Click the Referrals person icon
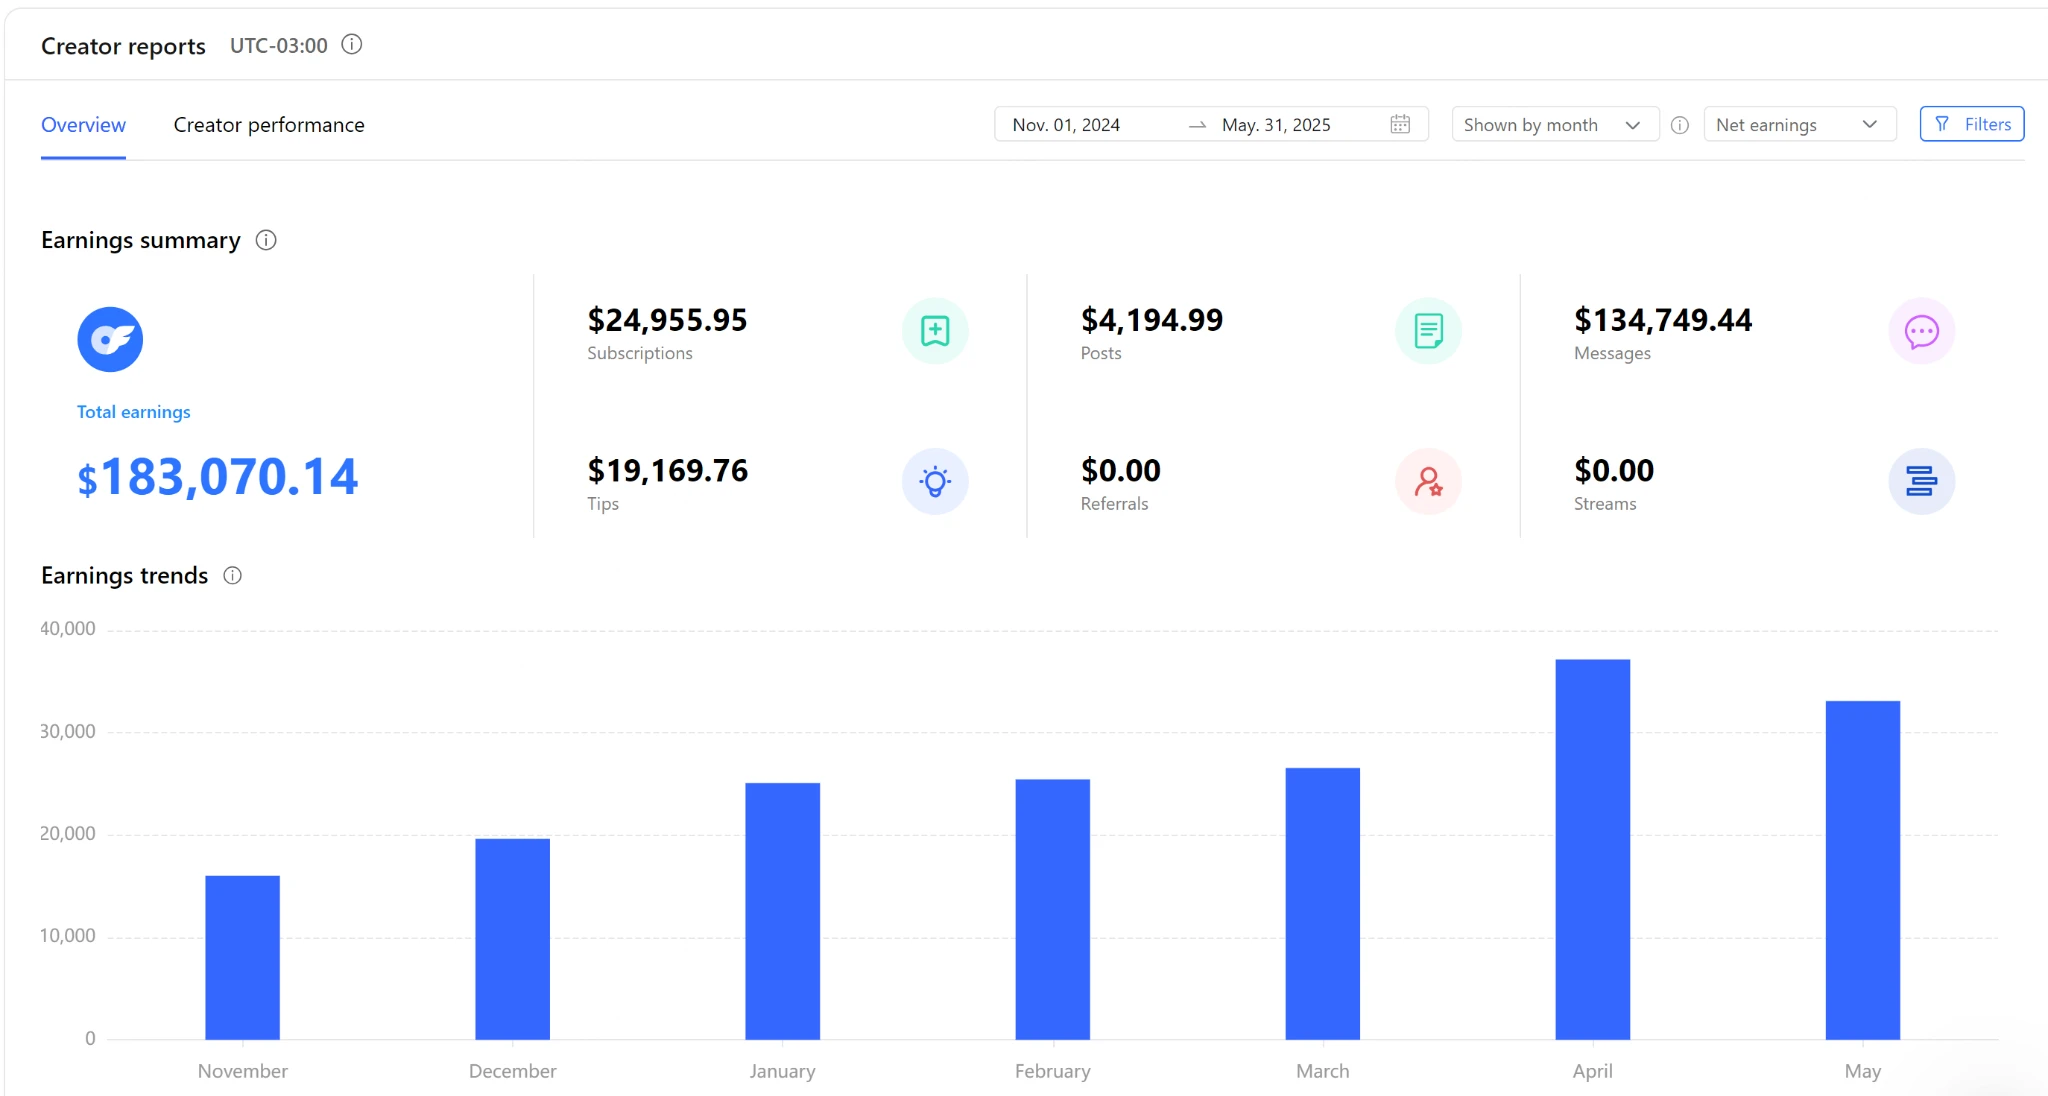Image resolution: width=2048 pixels, height=1096 pixels. click(1428, 482)
